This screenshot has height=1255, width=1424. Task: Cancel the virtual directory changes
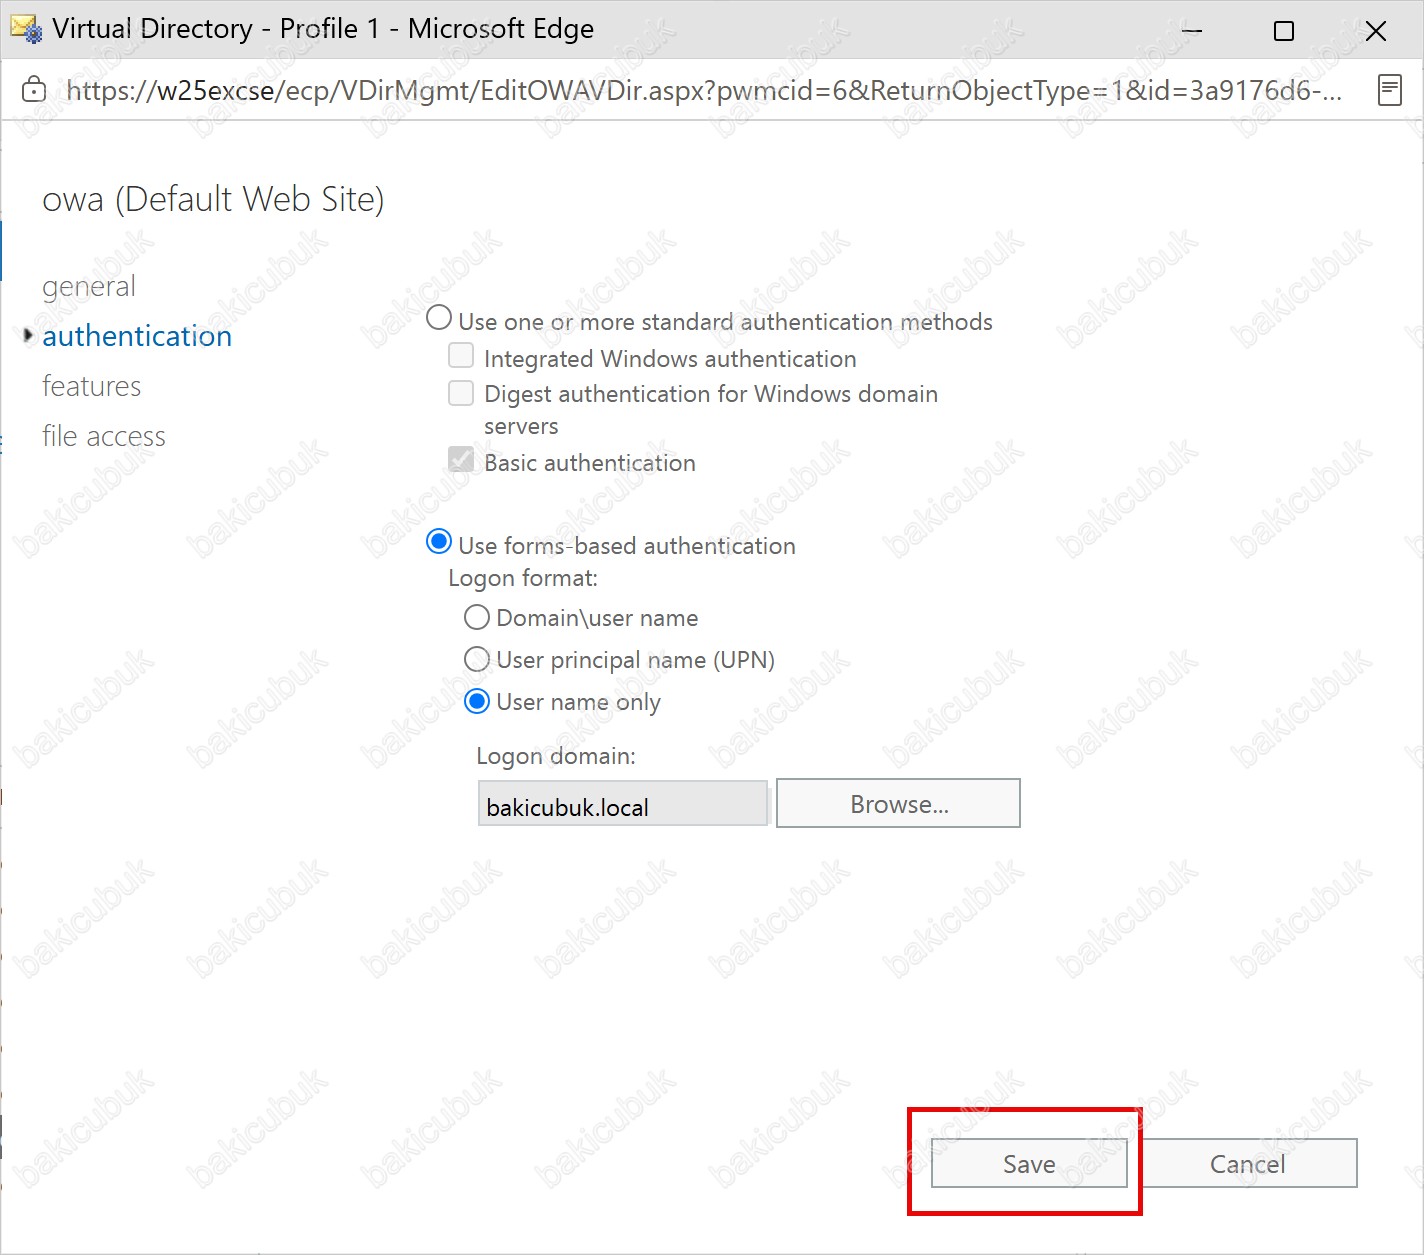click(x=1248, y=1164)
